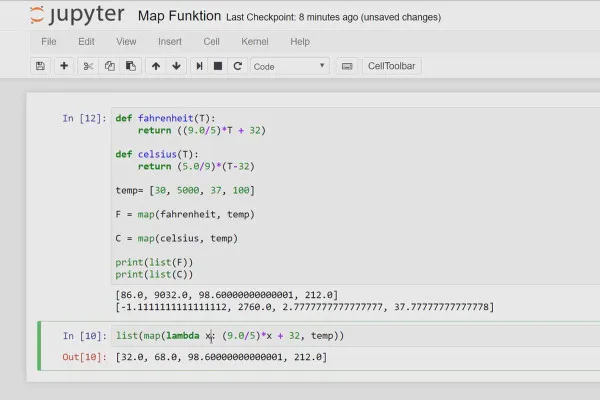Click the Jupyter logo
Screen dimensions: 600x400
click(77, 16)
